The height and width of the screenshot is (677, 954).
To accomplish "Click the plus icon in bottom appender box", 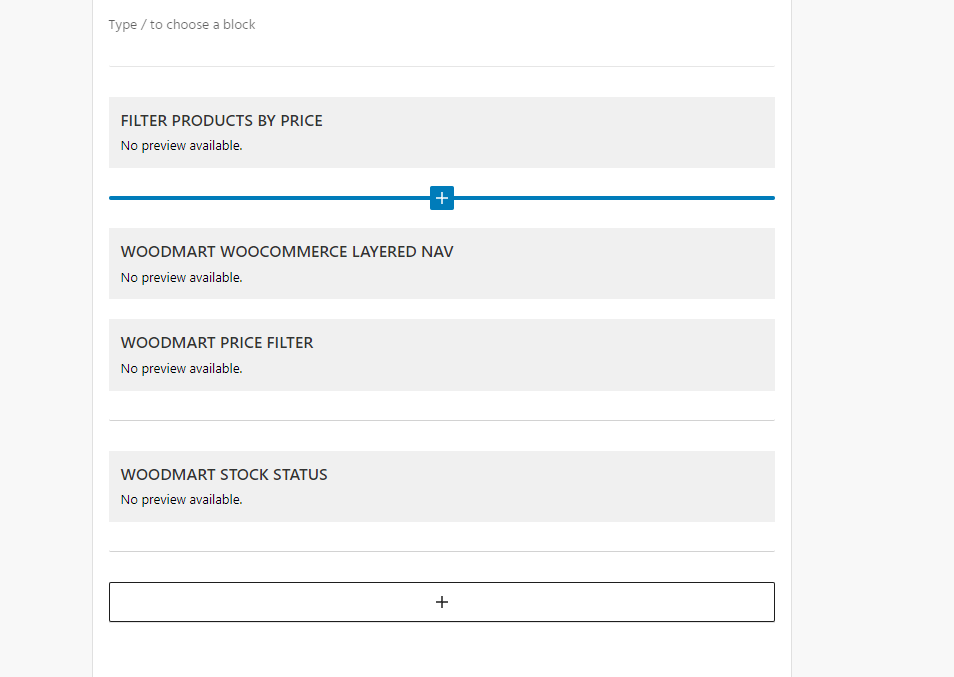I will (442, 602).
